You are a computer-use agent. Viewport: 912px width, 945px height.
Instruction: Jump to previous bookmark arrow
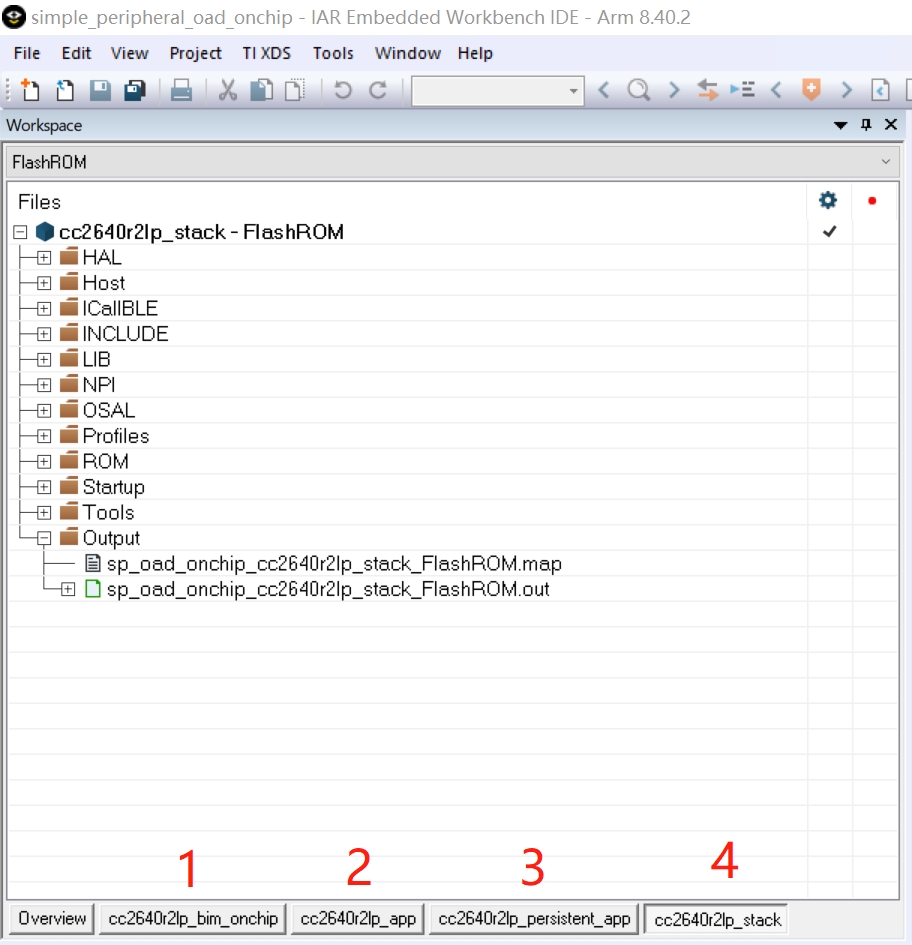click(x=776, y=90)
